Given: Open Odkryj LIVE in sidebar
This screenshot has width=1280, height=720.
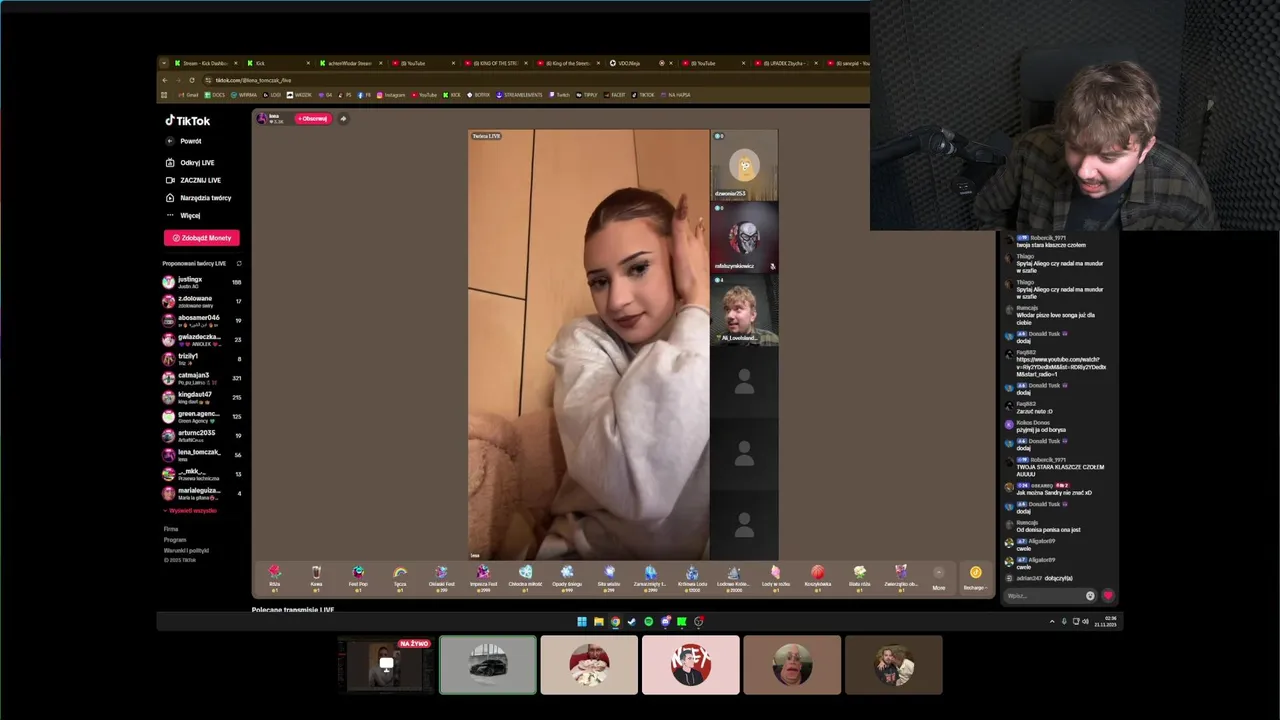Looking at the screenshot, I should [x=190, y=163].
